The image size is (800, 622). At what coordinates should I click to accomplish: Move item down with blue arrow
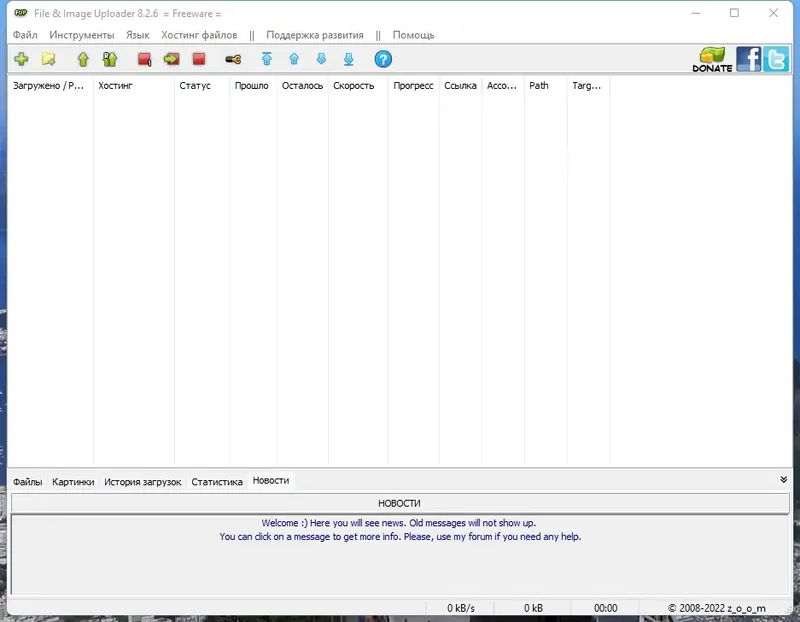point(321,59)
